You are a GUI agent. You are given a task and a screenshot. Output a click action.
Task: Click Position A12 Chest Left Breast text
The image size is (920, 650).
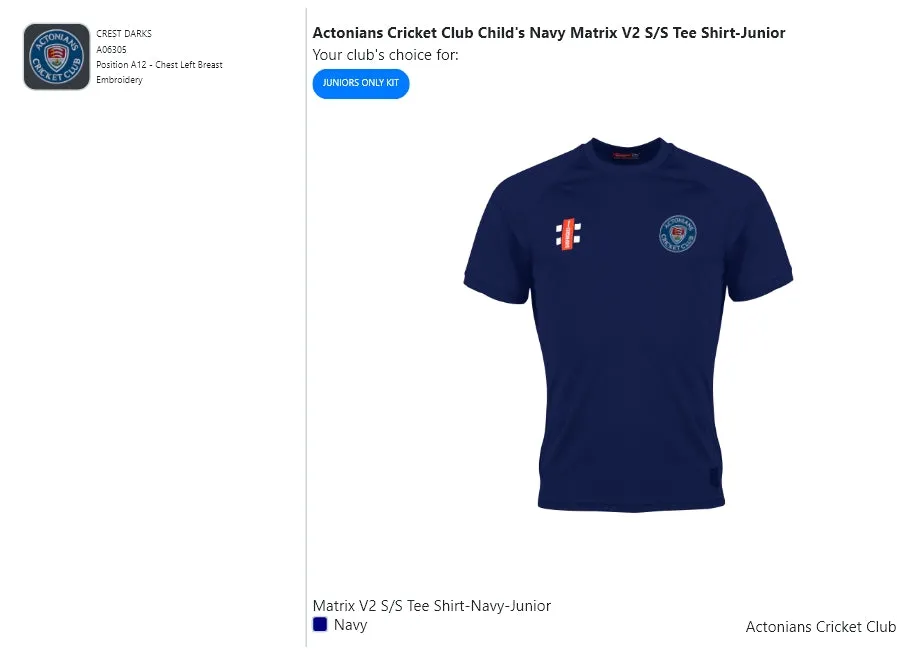click(x=159, y=65)
